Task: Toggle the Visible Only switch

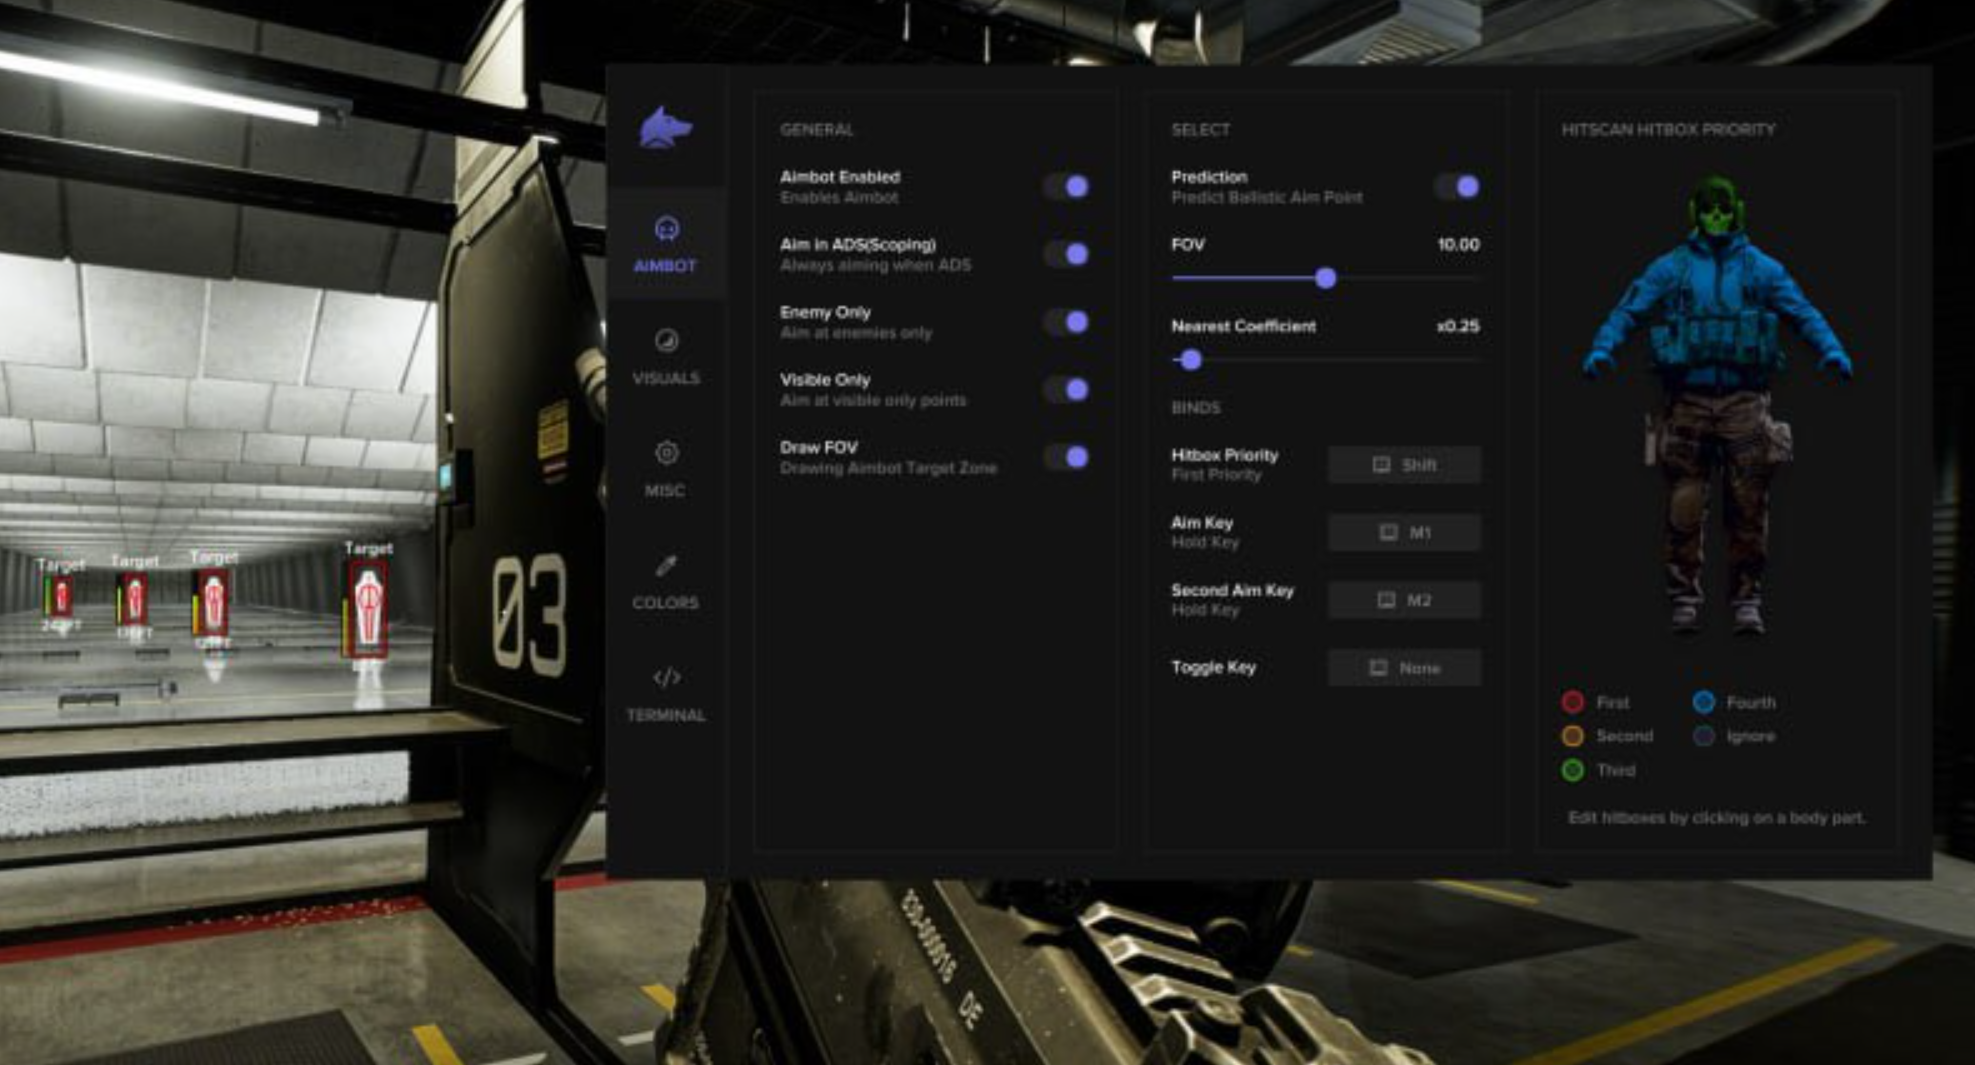Action: (1066, 390)
